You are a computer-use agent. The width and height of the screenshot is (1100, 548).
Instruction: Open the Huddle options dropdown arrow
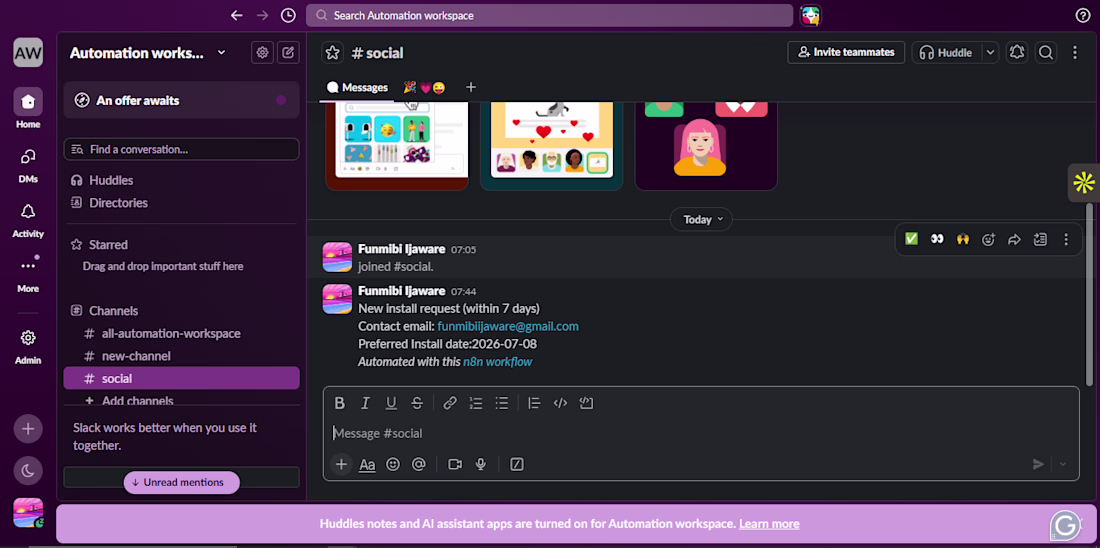pyautogui.click(x=990, y=53)
